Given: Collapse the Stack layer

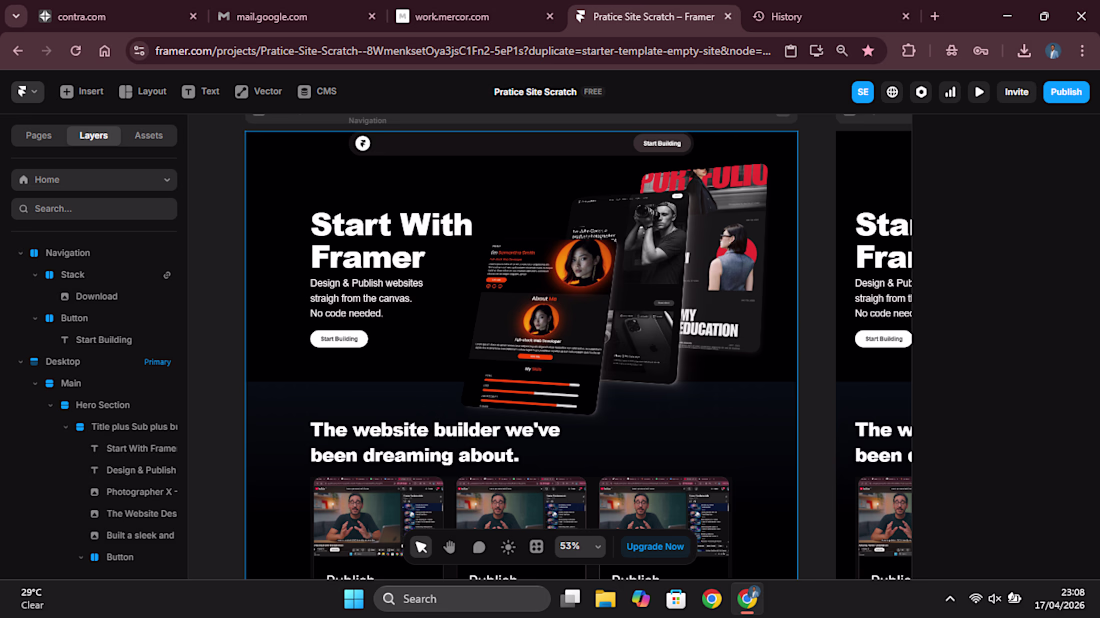Looking at the screenshot, I should tap(35, 275).
